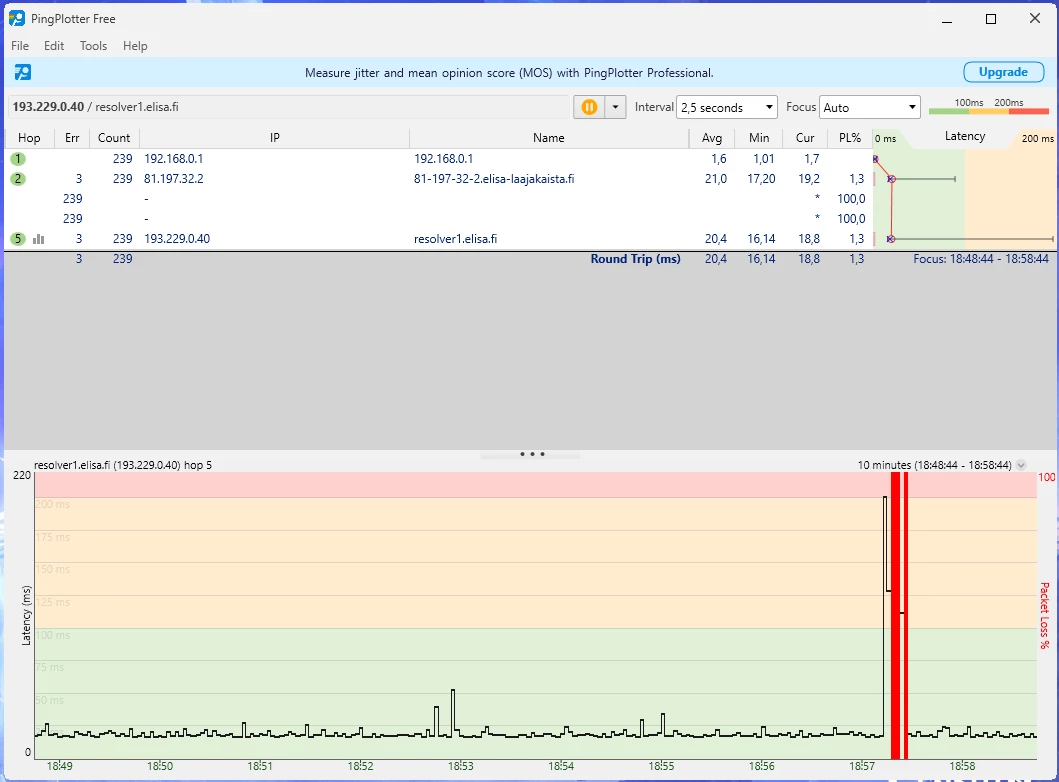Viewport: 1059px width, 782px height.
Task: Click the Packet Loss % axis label
Action: tap(1045, 615)
